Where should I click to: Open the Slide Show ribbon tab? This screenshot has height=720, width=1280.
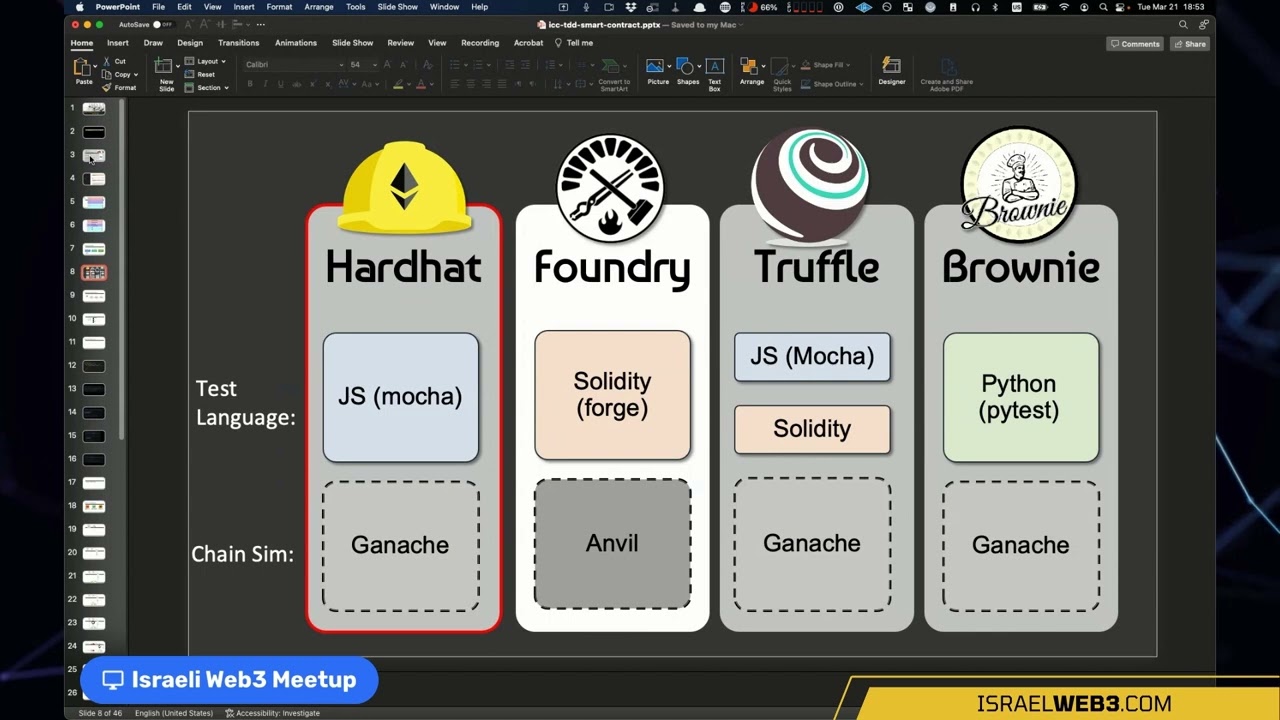(x=352, y=43)
